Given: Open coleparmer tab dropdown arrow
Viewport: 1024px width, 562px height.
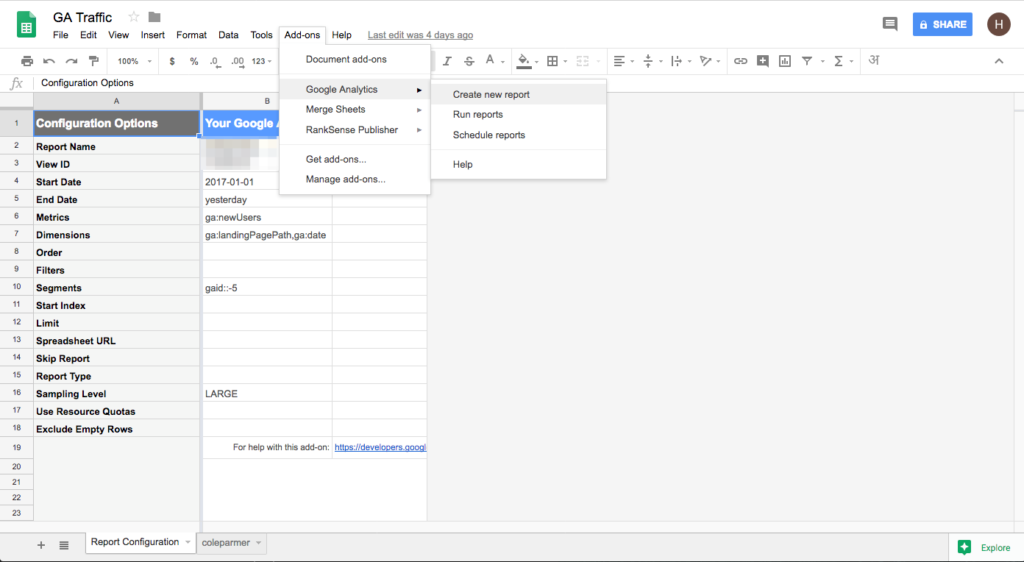Looking at the screenshot, I should (x=259, y=543).
